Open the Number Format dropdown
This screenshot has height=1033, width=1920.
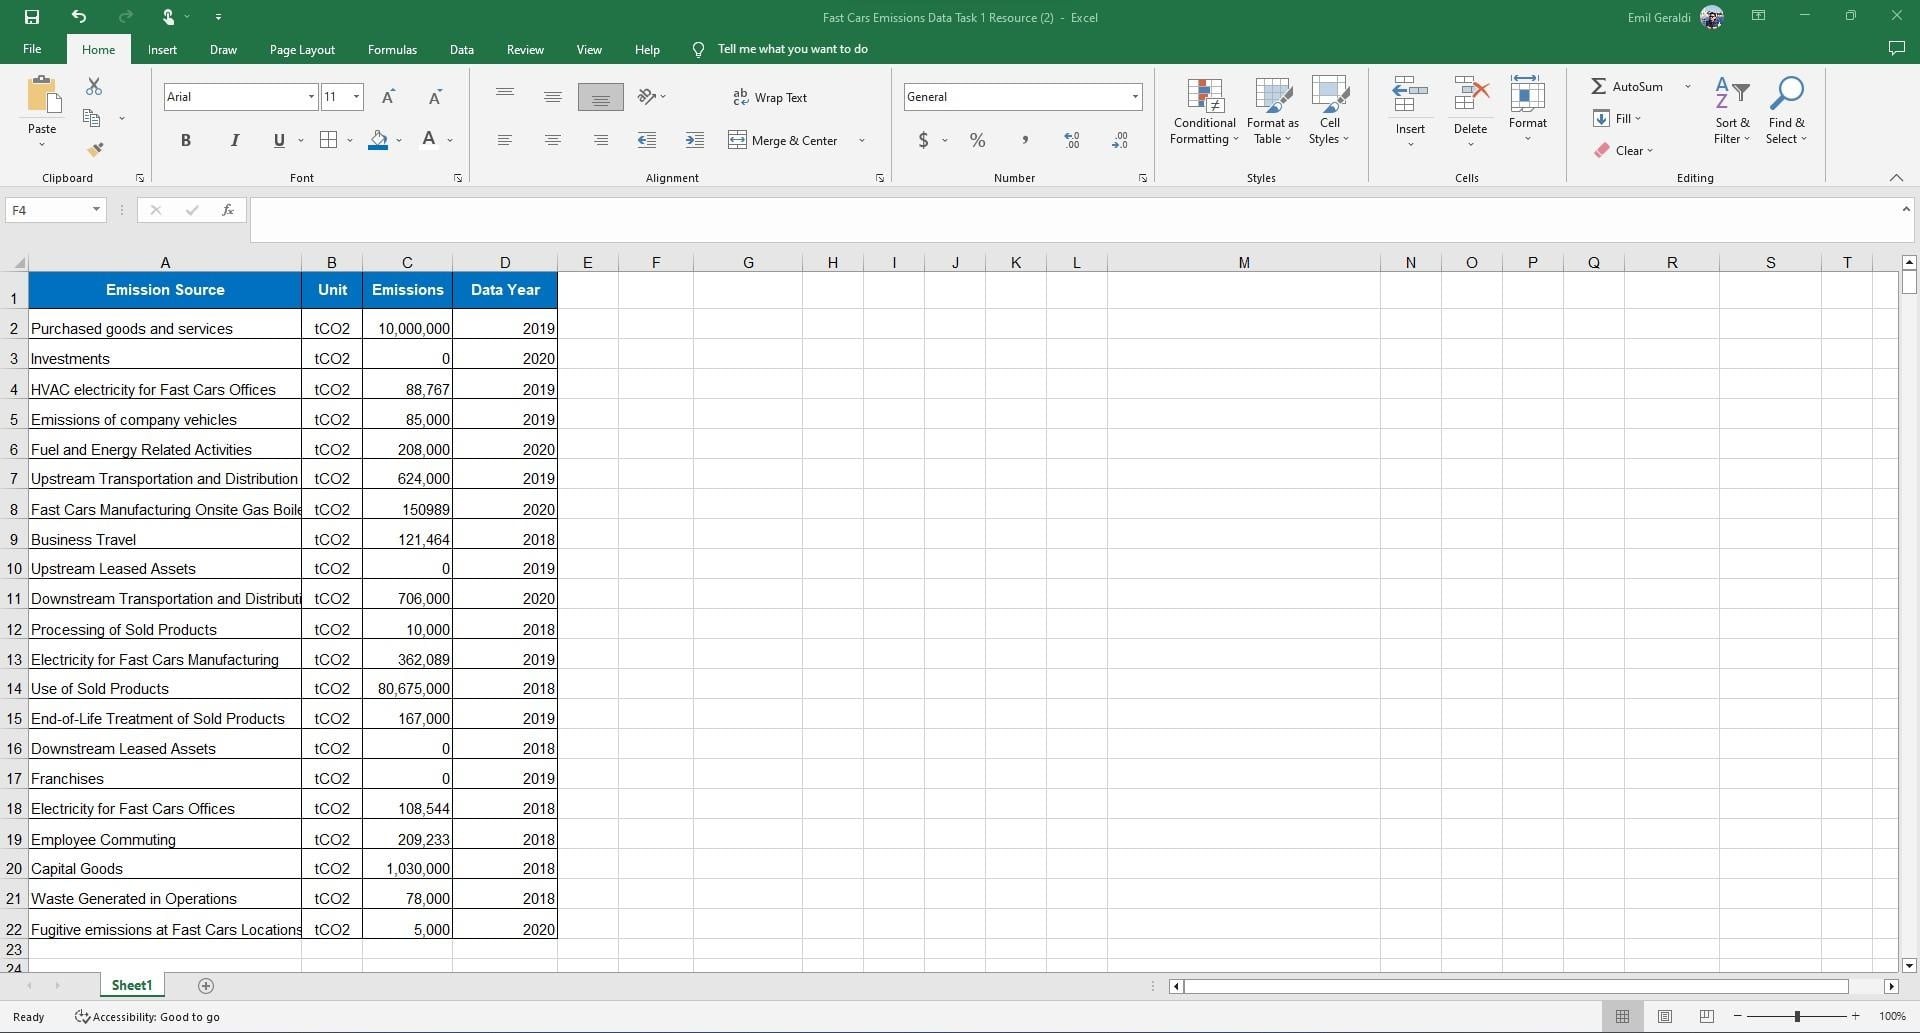point(1134,96)
